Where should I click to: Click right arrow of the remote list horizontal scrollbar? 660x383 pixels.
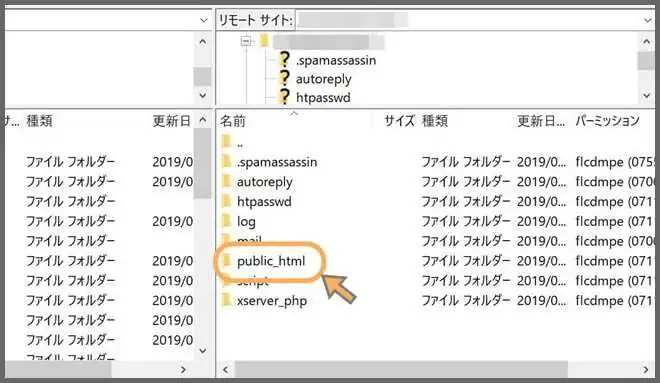[646, 370]
